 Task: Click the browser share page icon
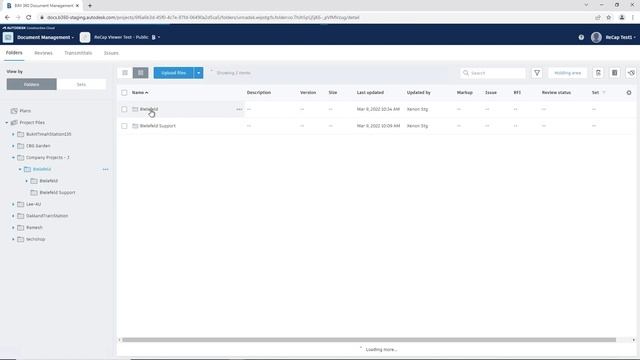tap(598, 17)
